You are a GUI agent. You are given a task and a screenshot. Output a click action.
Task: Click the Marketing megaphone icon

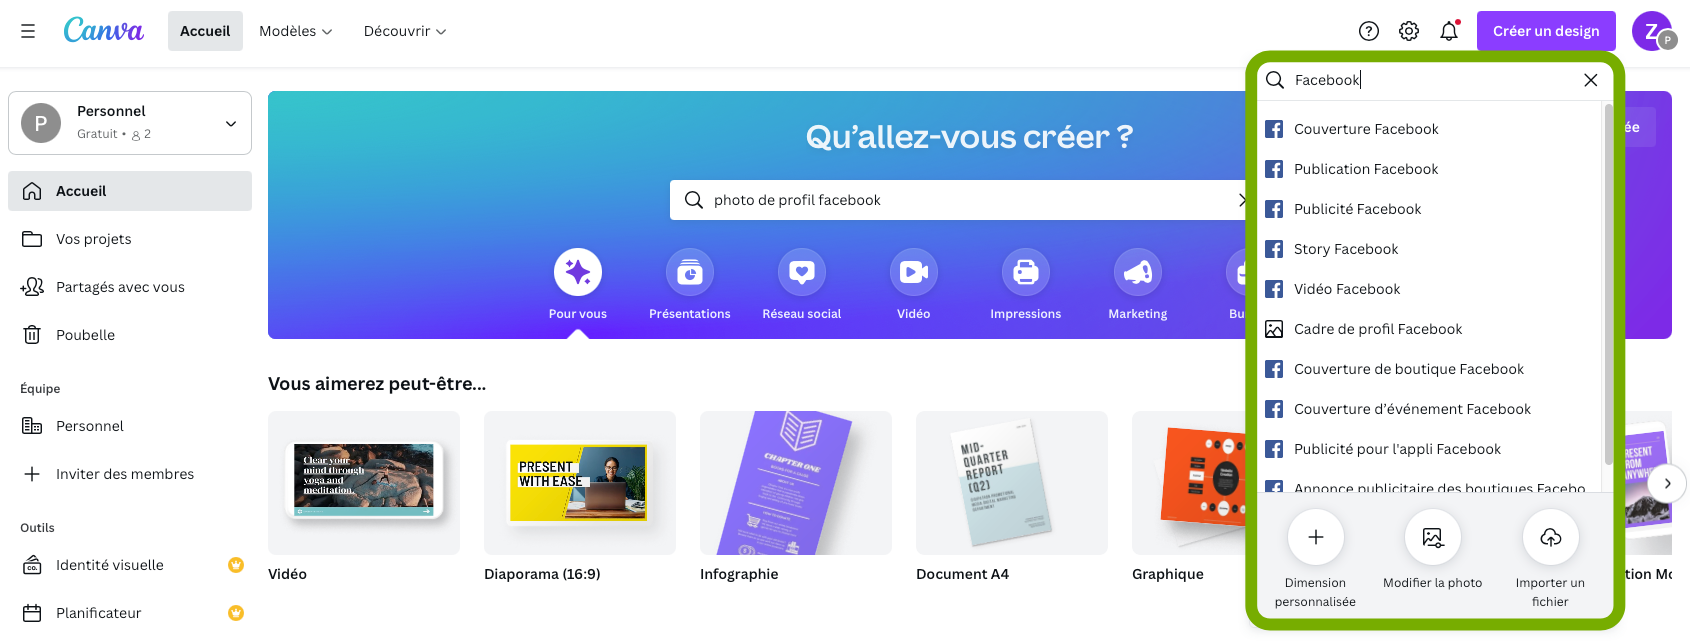(1138, 272)
